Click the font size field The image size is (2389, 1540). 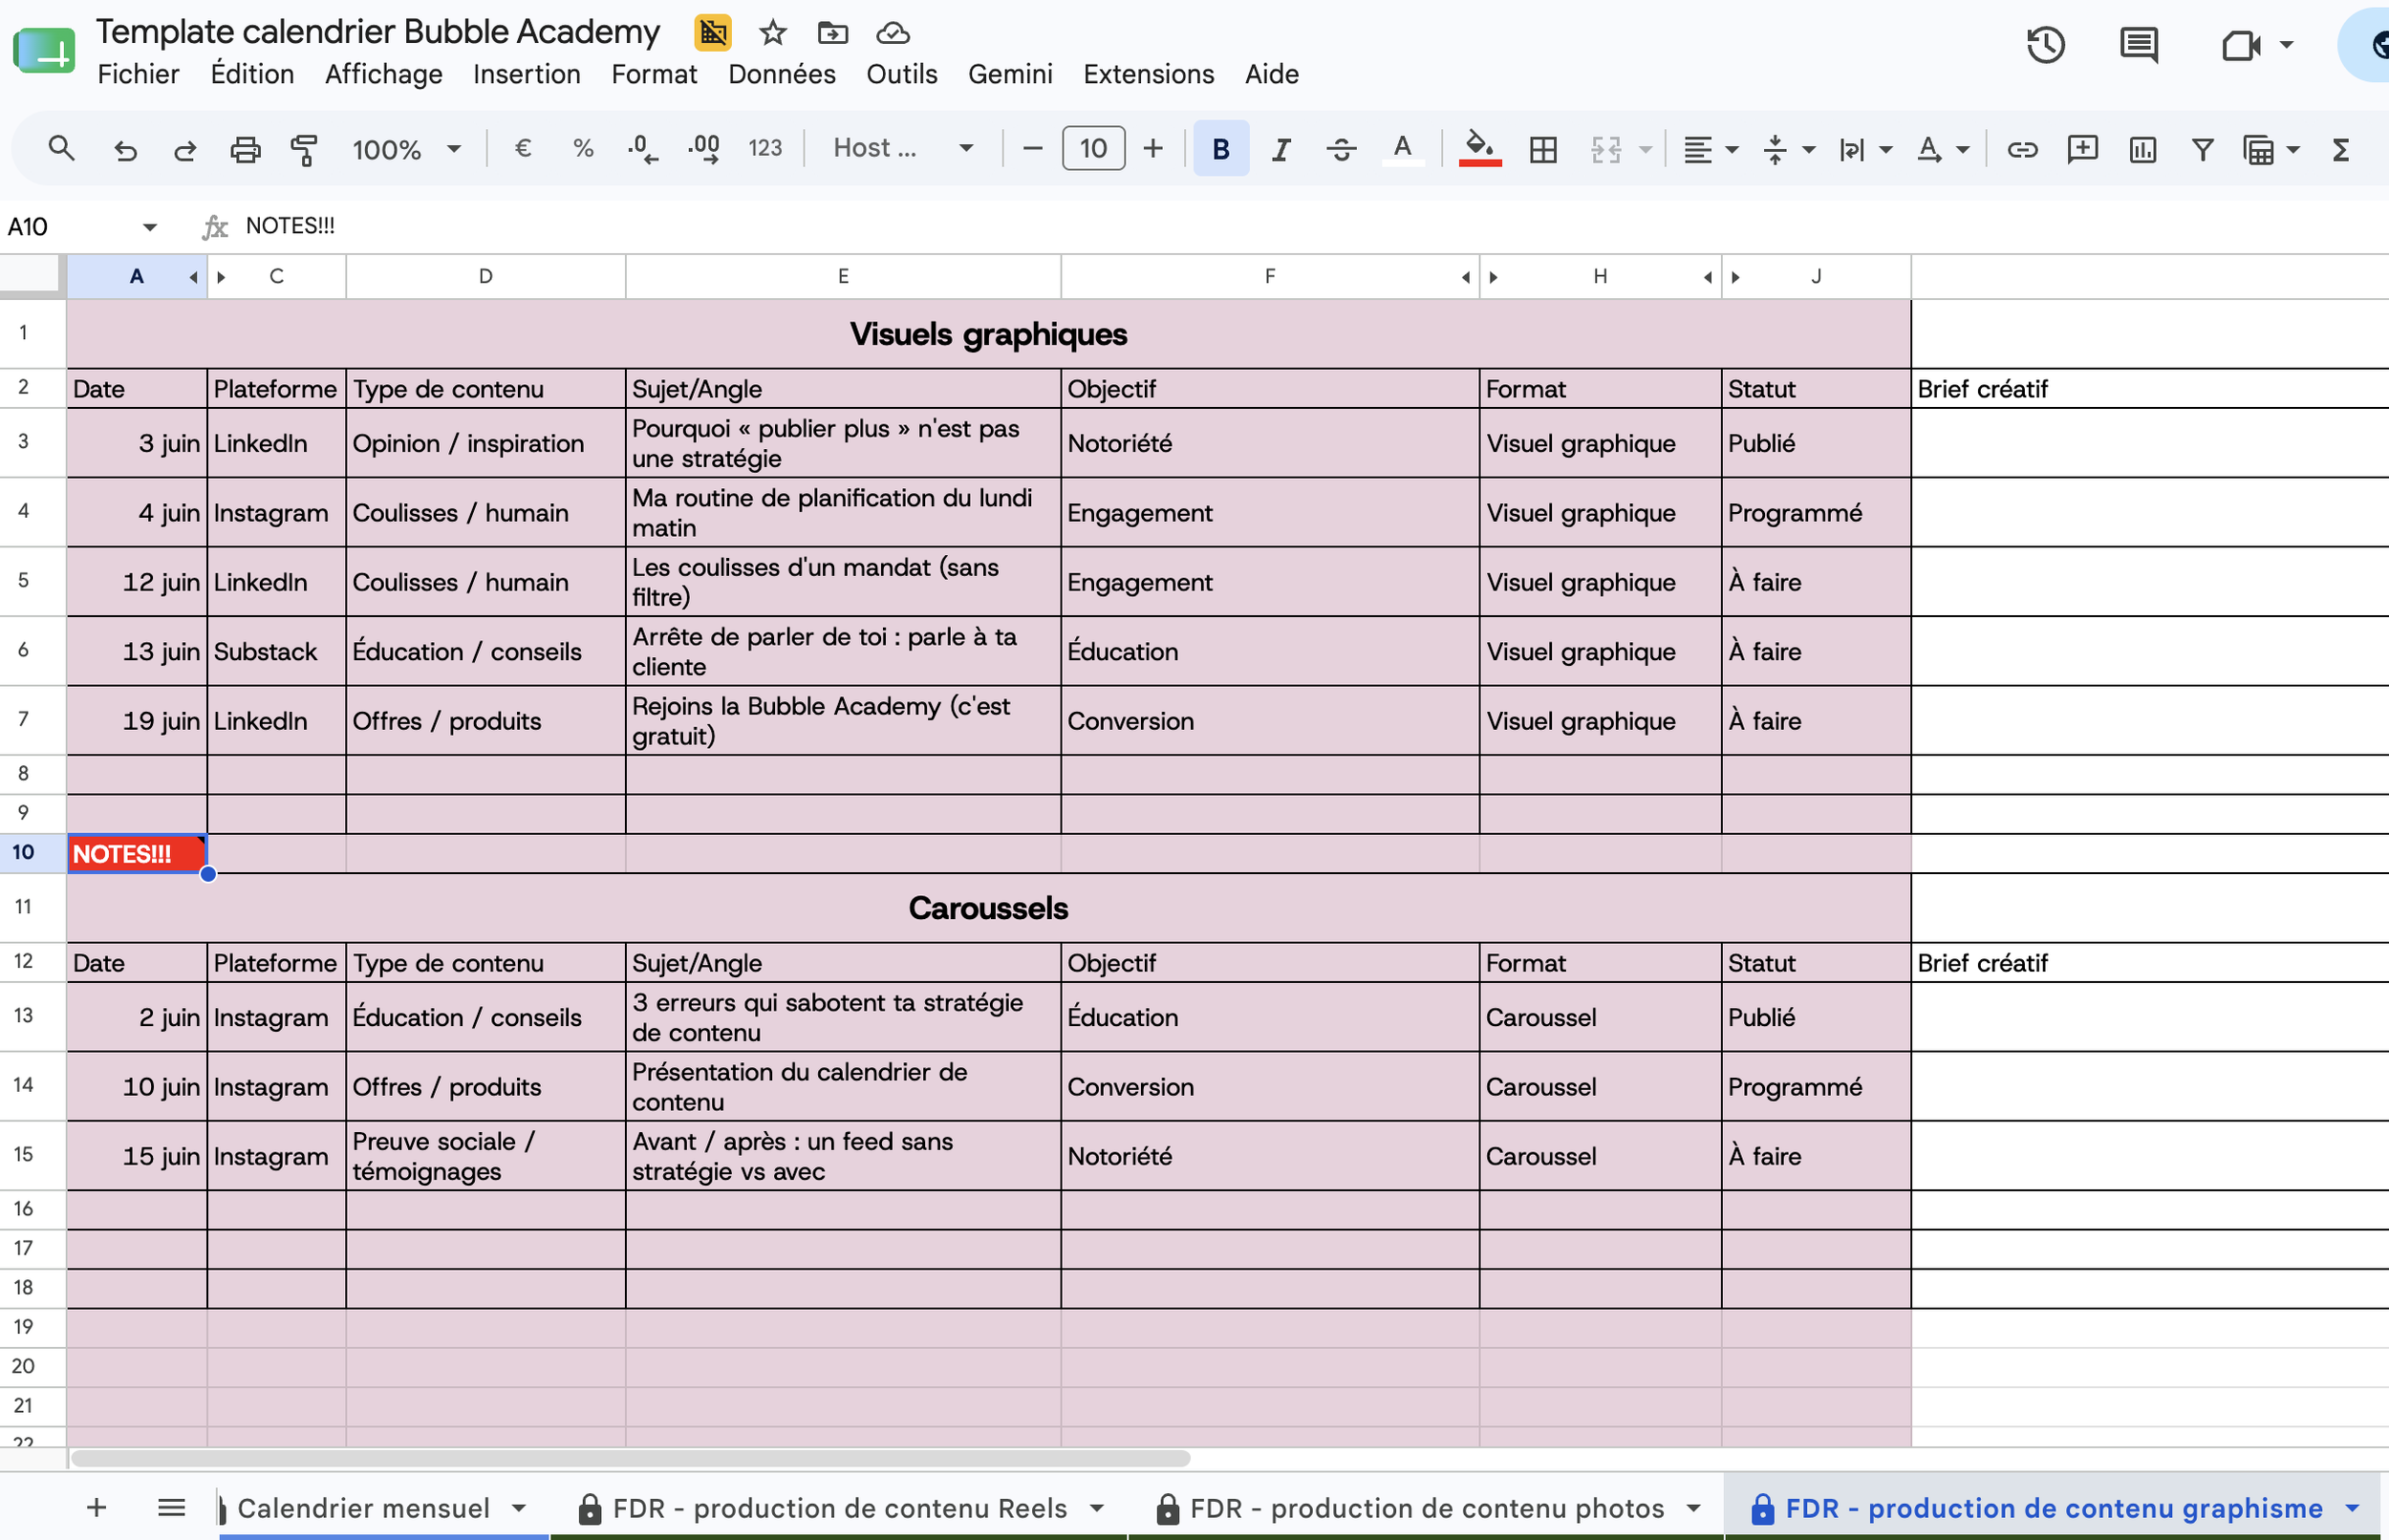tap(1093, 149)
